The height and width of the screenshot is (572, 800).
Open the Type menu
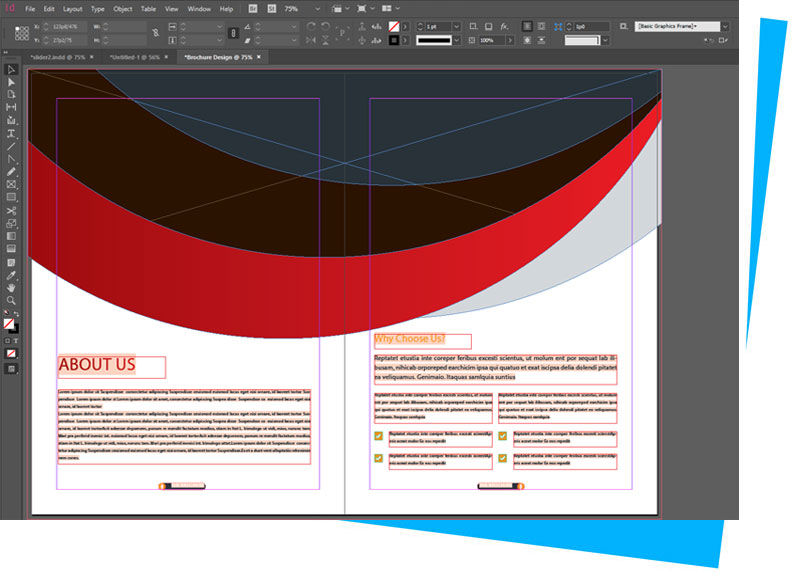[x=97, y=9]
